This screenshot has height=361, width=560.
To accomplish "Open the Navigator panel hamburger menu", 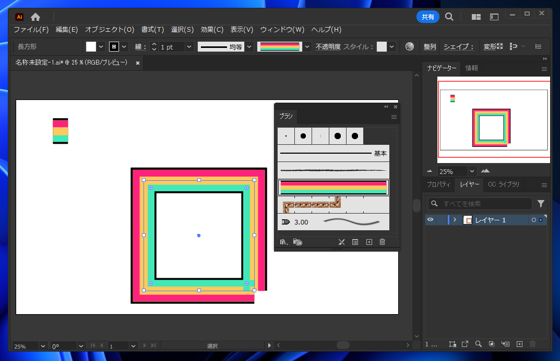I will (544, 69).
